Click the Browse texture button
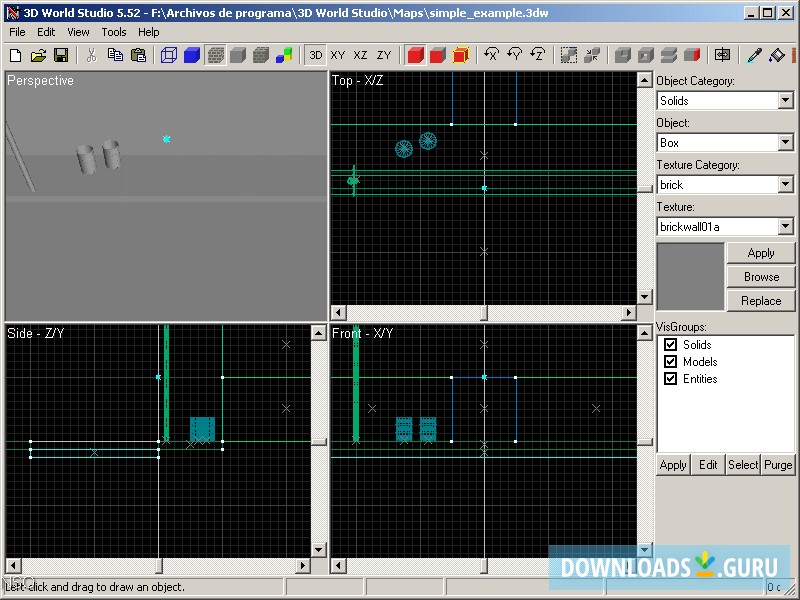The height and width of the screenshot is (600, 800). tap(760, 277)
